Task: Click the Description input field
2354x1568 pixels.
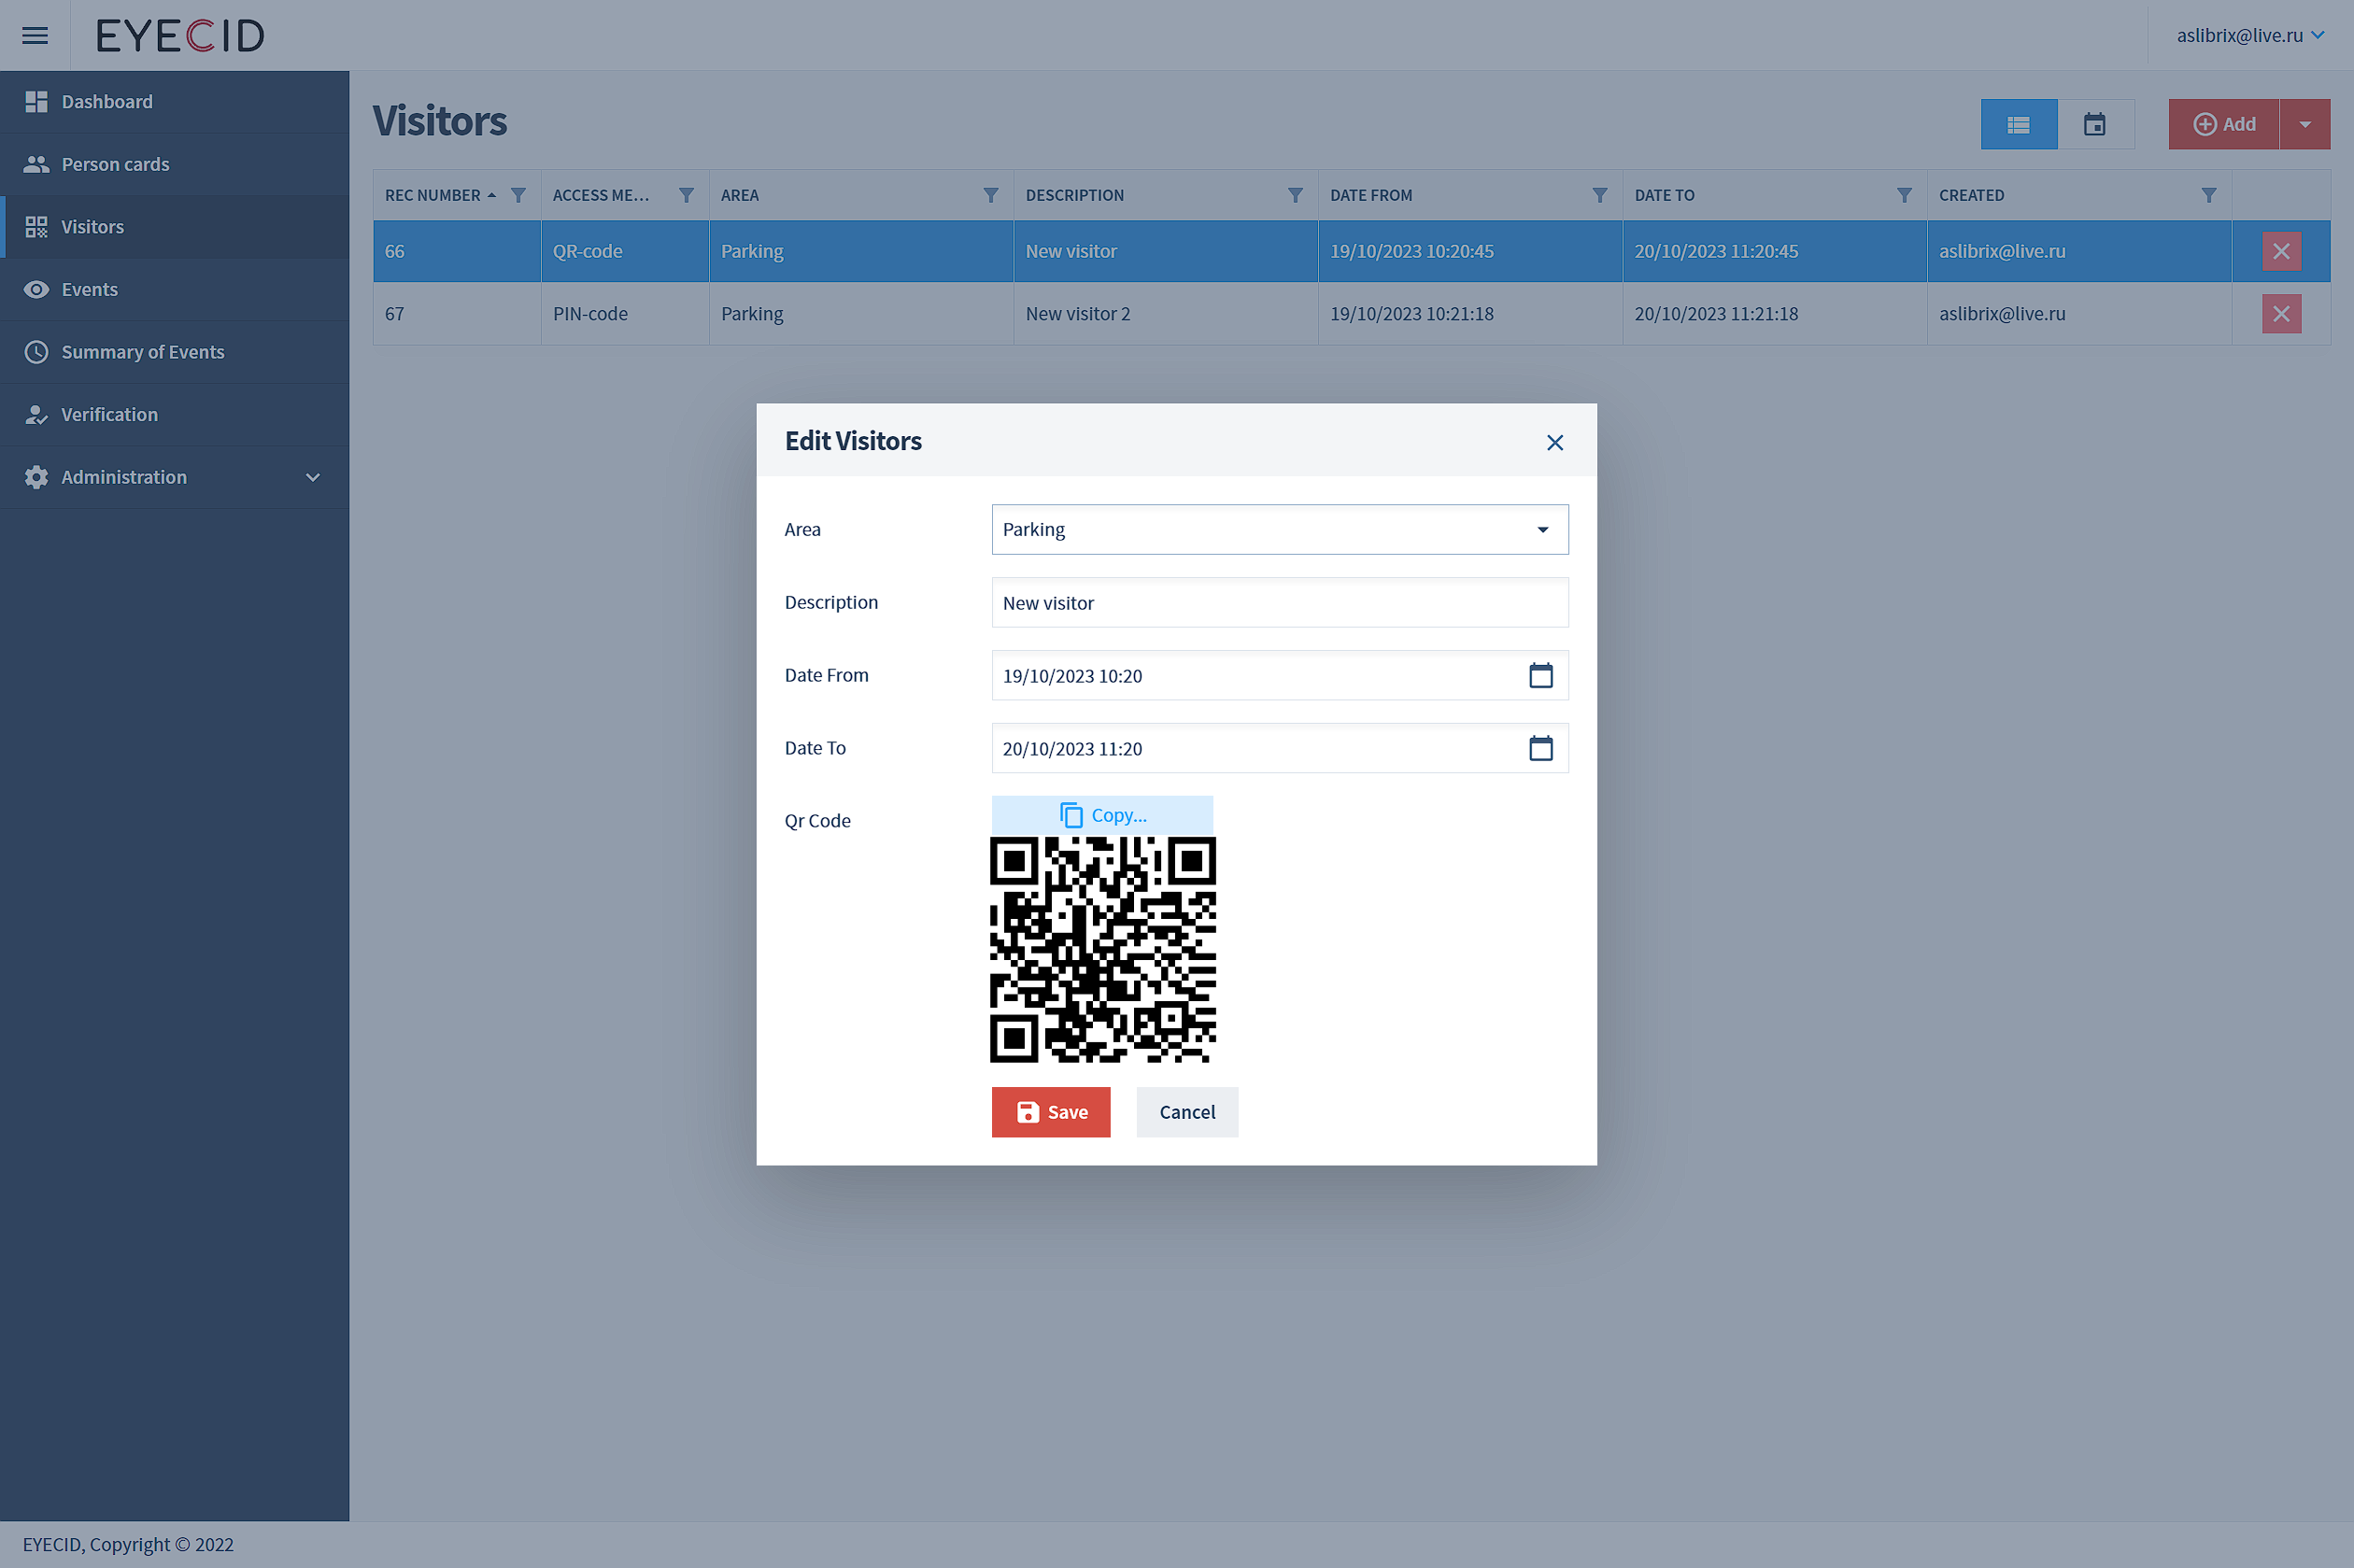Action: [x=1280, y=603]
